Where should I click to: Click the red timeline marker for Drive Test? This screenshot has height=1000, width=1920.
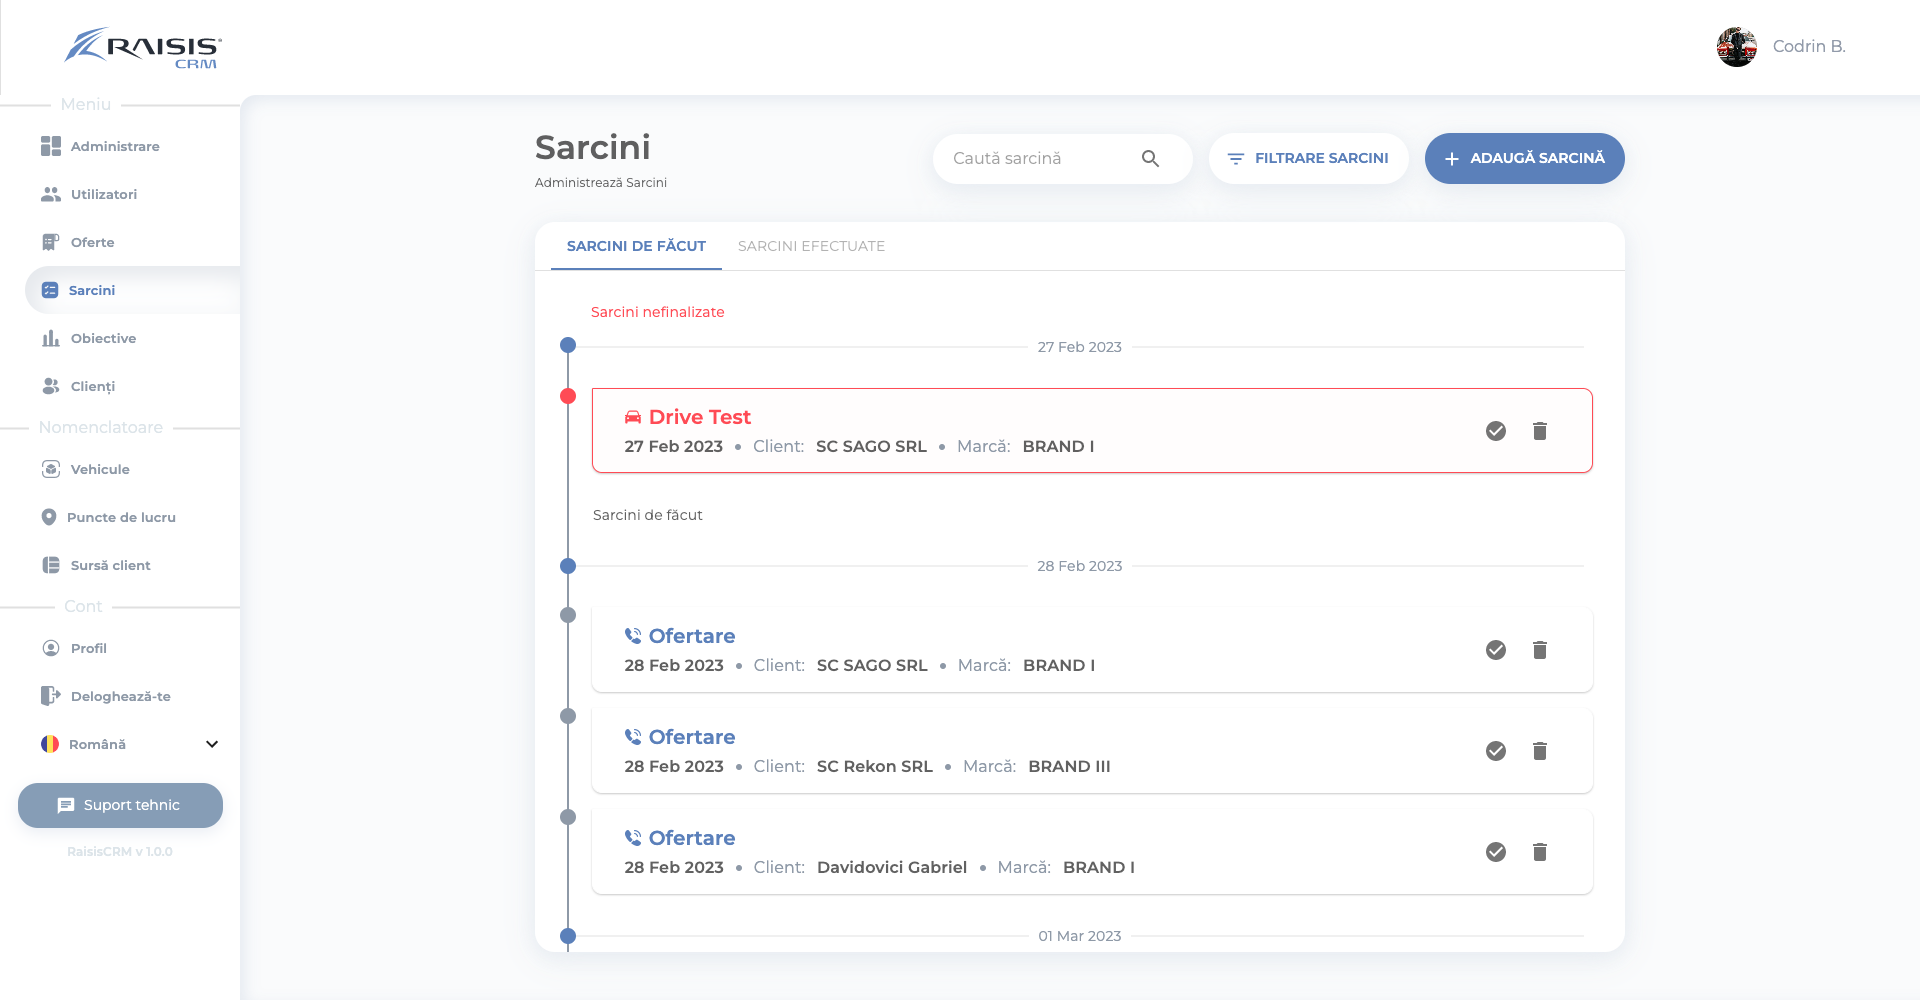coord(568,396)
